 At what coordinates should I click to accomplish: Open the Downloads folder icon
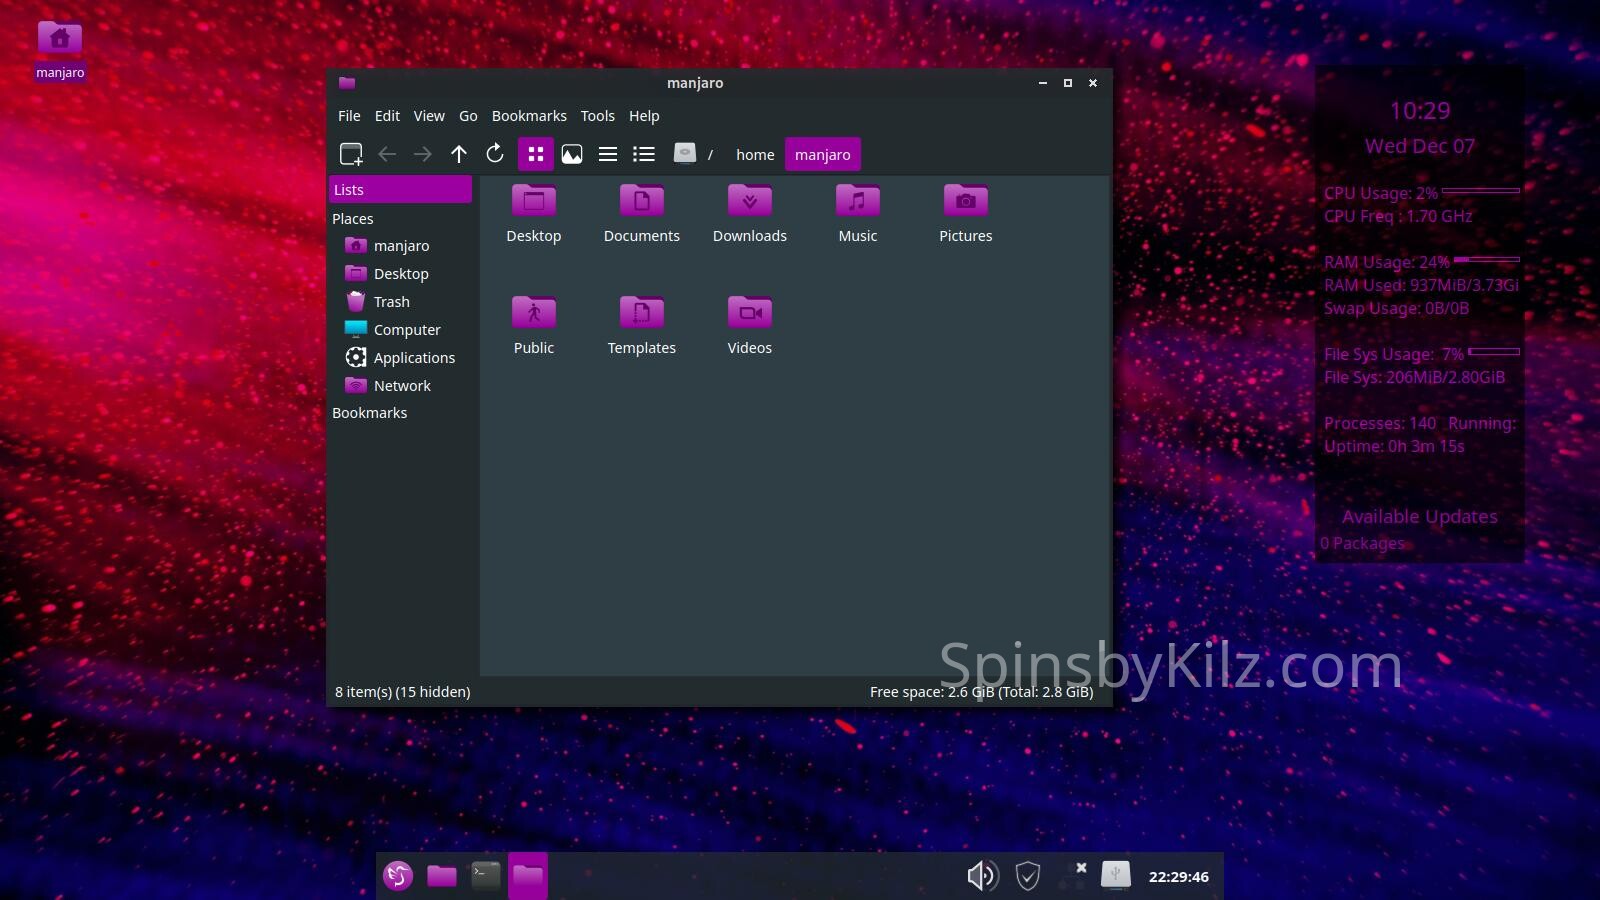[749, 202]
